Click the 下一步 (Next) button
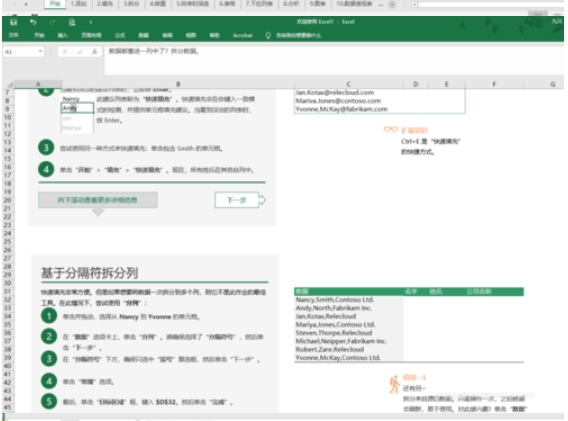 pyautogui.click(x=240, y=200)
